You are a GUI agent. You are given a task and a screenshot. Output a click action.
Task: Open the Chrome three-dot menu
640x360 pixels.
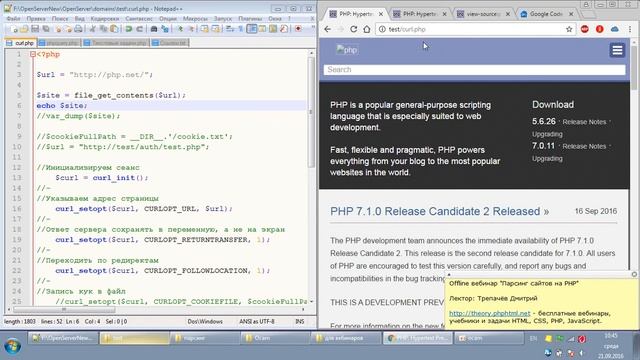tap(630, 29)
